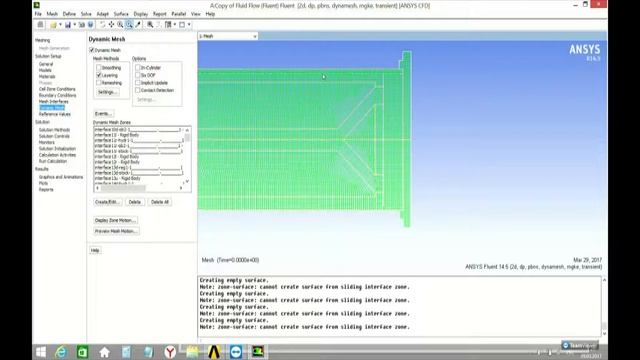Expand the save icon dropdown arrow

pos(75,25)
